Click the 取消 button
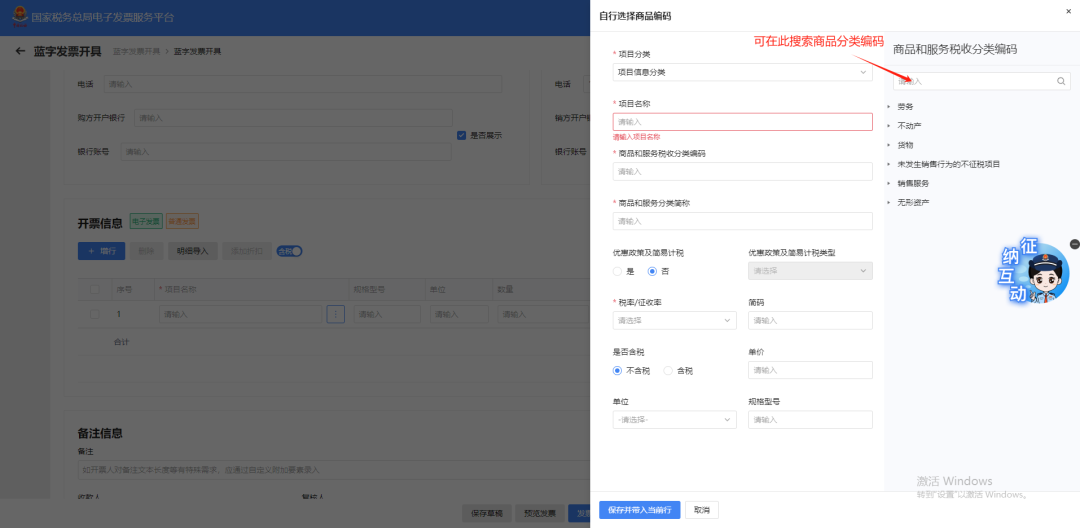 (x=702, y=510)
